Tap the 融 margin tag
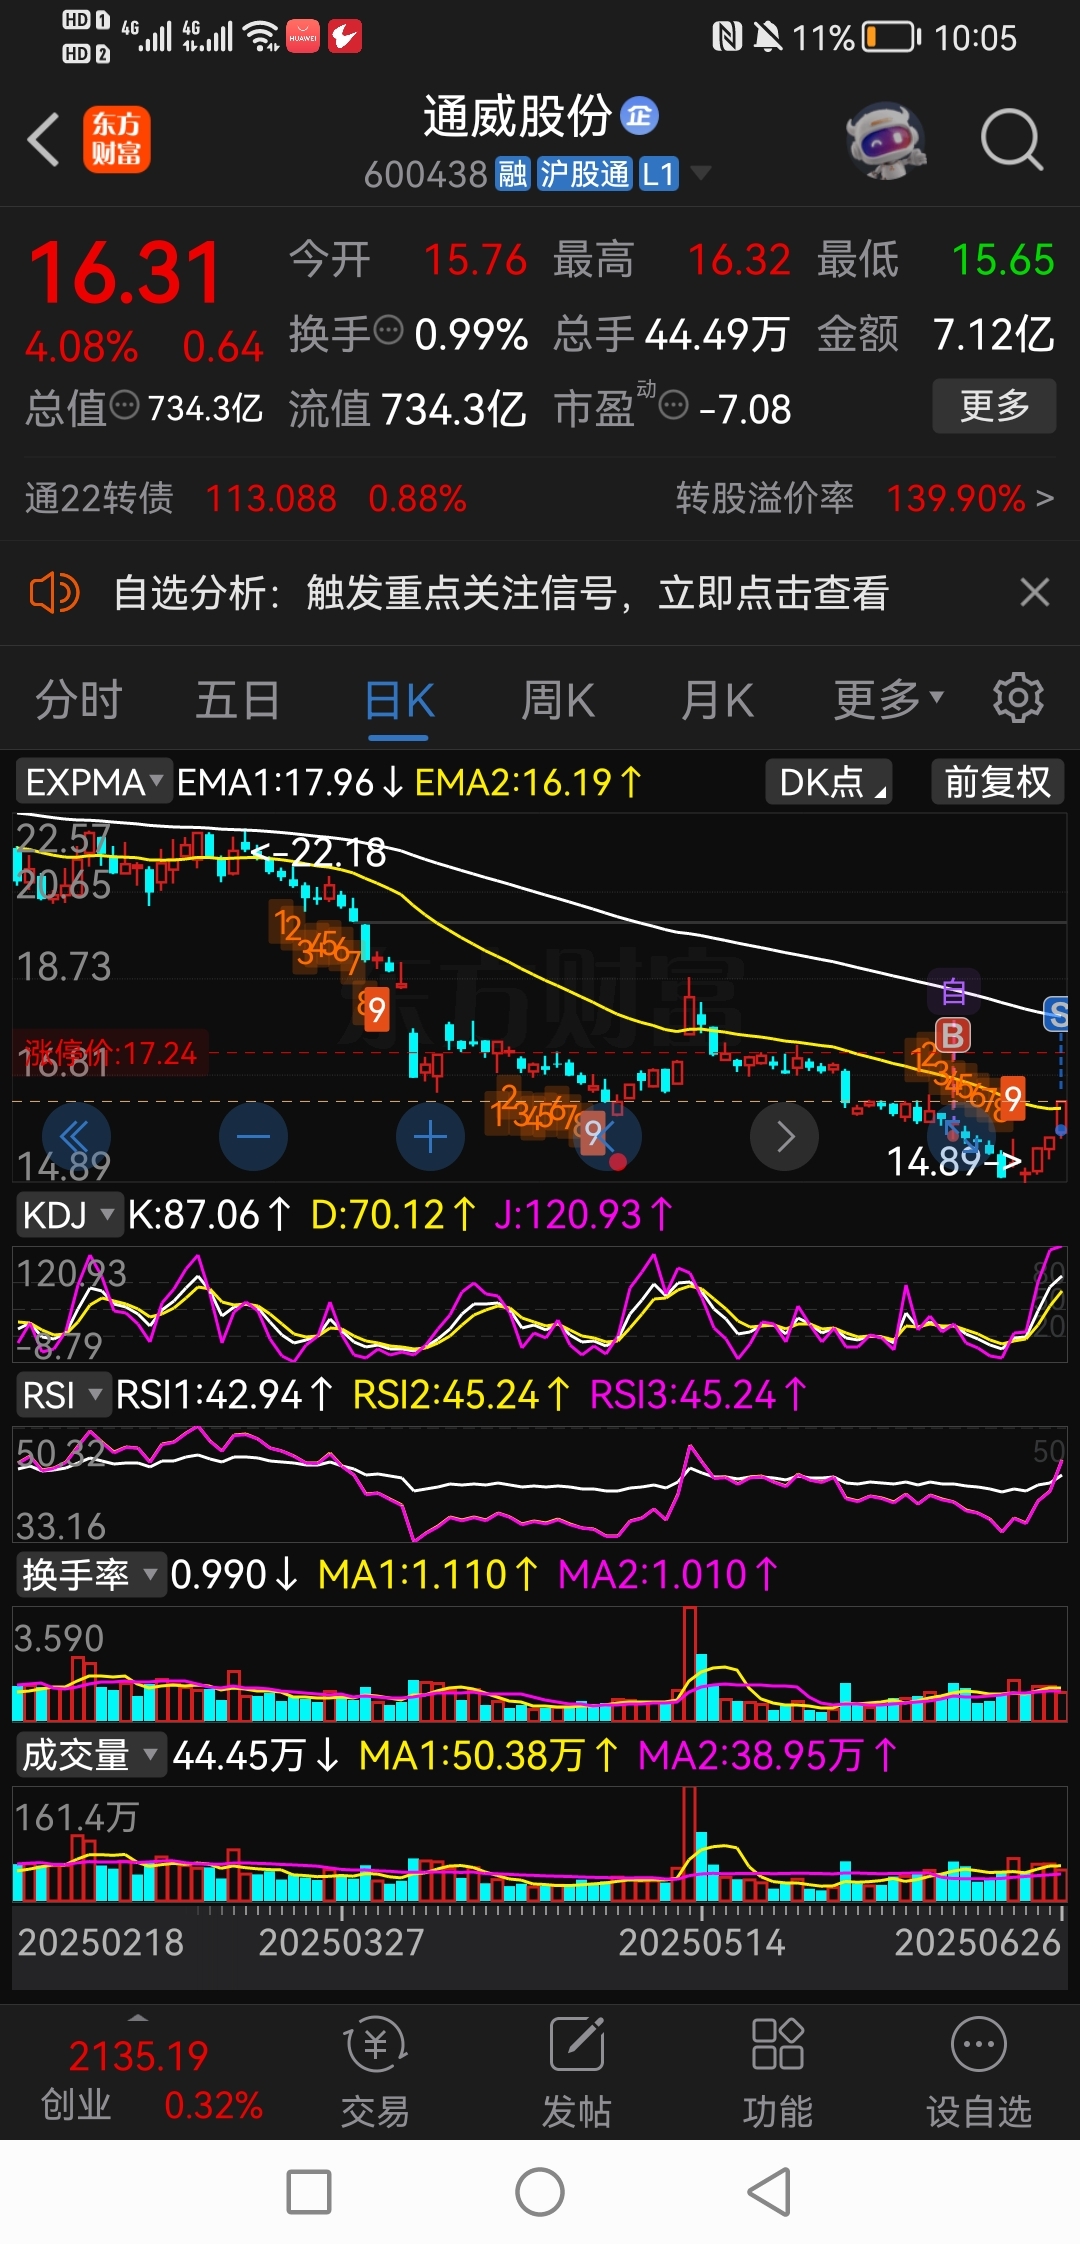1080x2244 pixels. click(513, 174)
